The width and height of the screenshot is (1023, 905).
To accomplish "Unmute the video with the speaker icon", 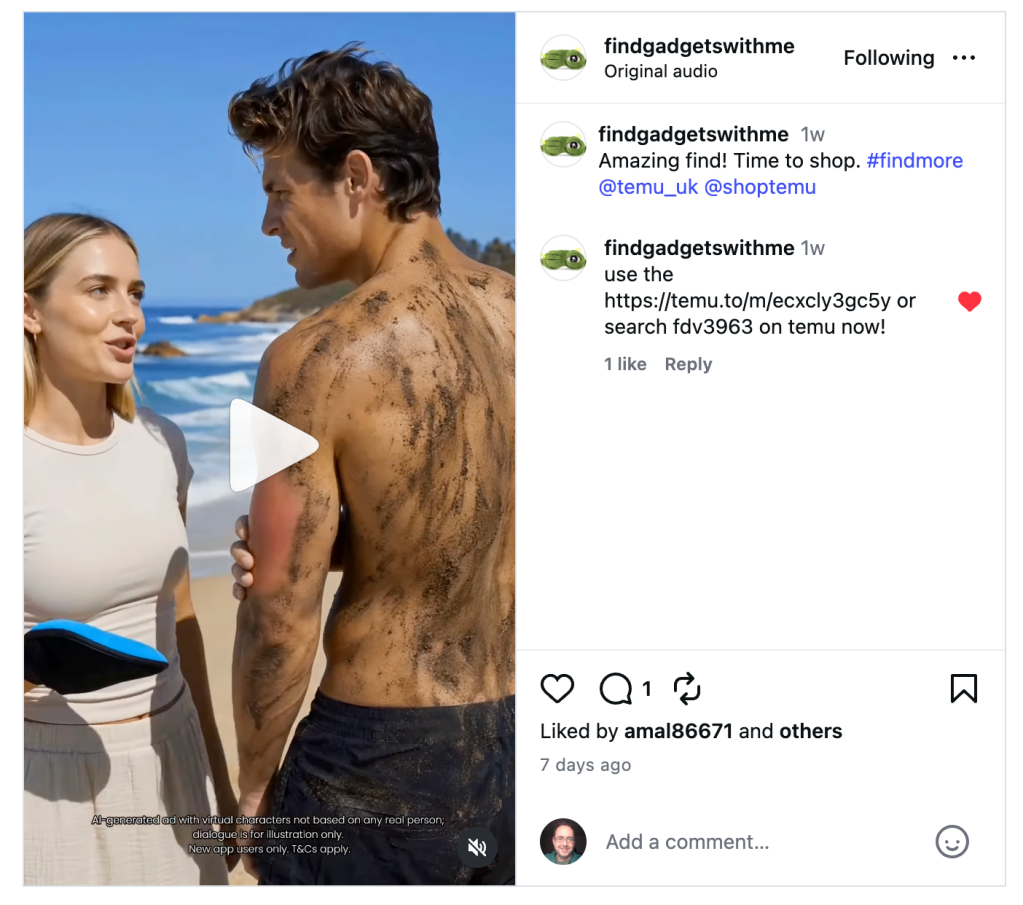I will point(477,848).
